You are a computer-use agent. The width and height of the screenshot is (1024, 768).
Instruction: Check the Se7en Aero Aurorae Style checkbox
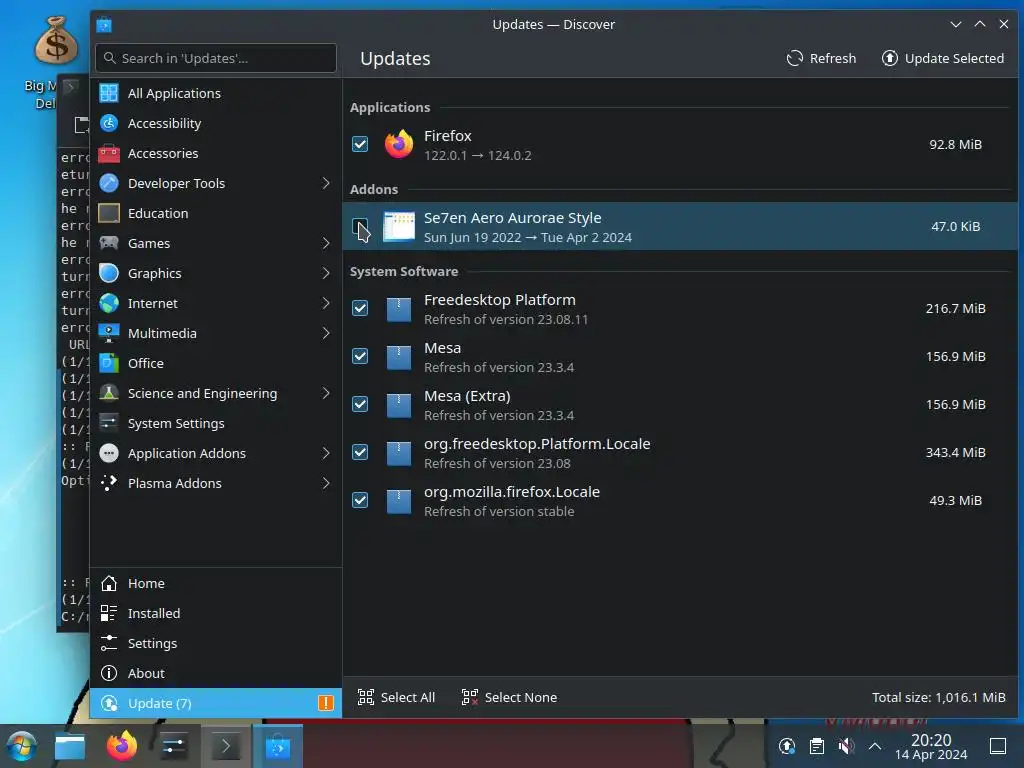pos(360,227)
